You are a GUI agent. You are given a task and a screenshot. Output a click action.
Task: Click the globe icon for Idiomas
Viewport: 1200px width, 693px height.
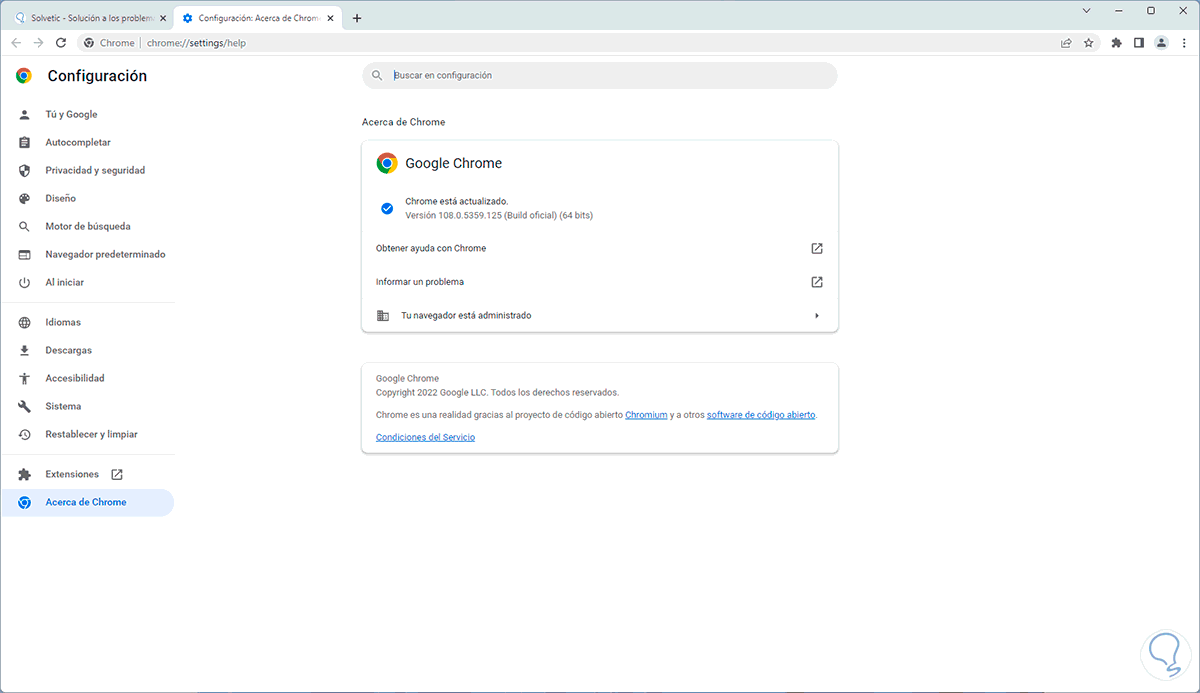(x=24, y=322)
